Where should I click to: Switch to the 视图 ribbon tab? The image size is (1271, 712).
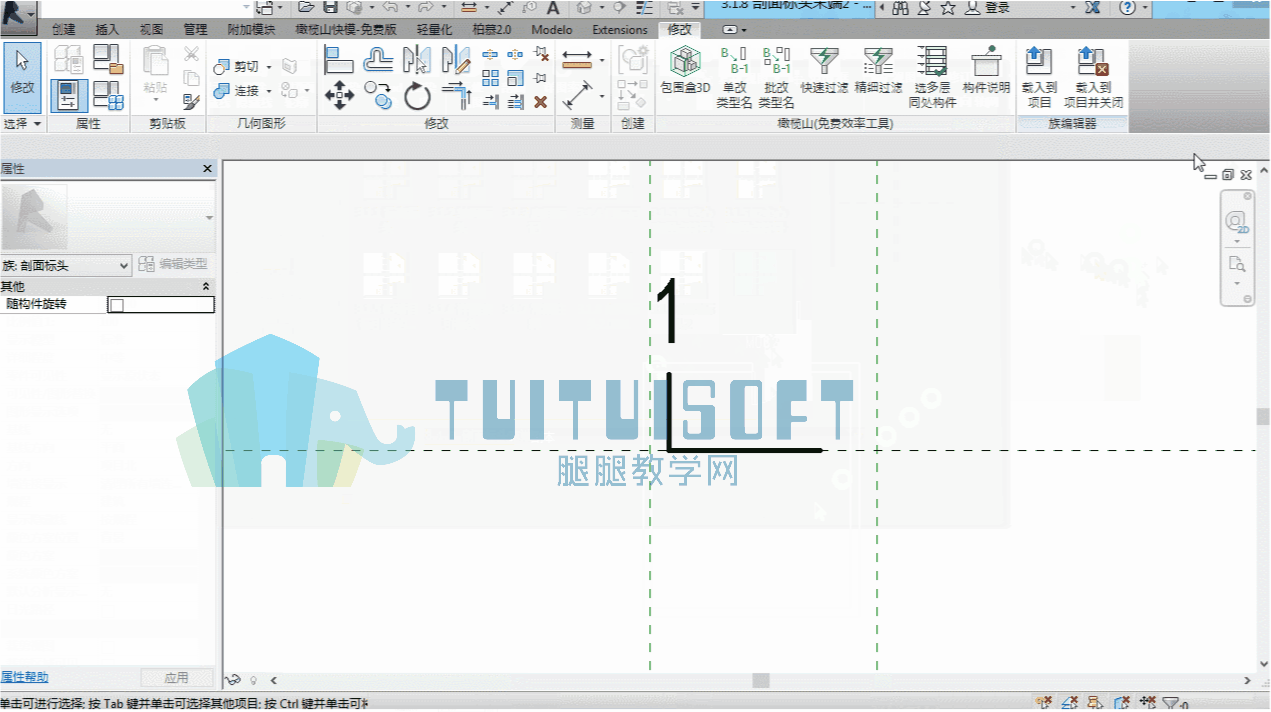pos(151,30)
